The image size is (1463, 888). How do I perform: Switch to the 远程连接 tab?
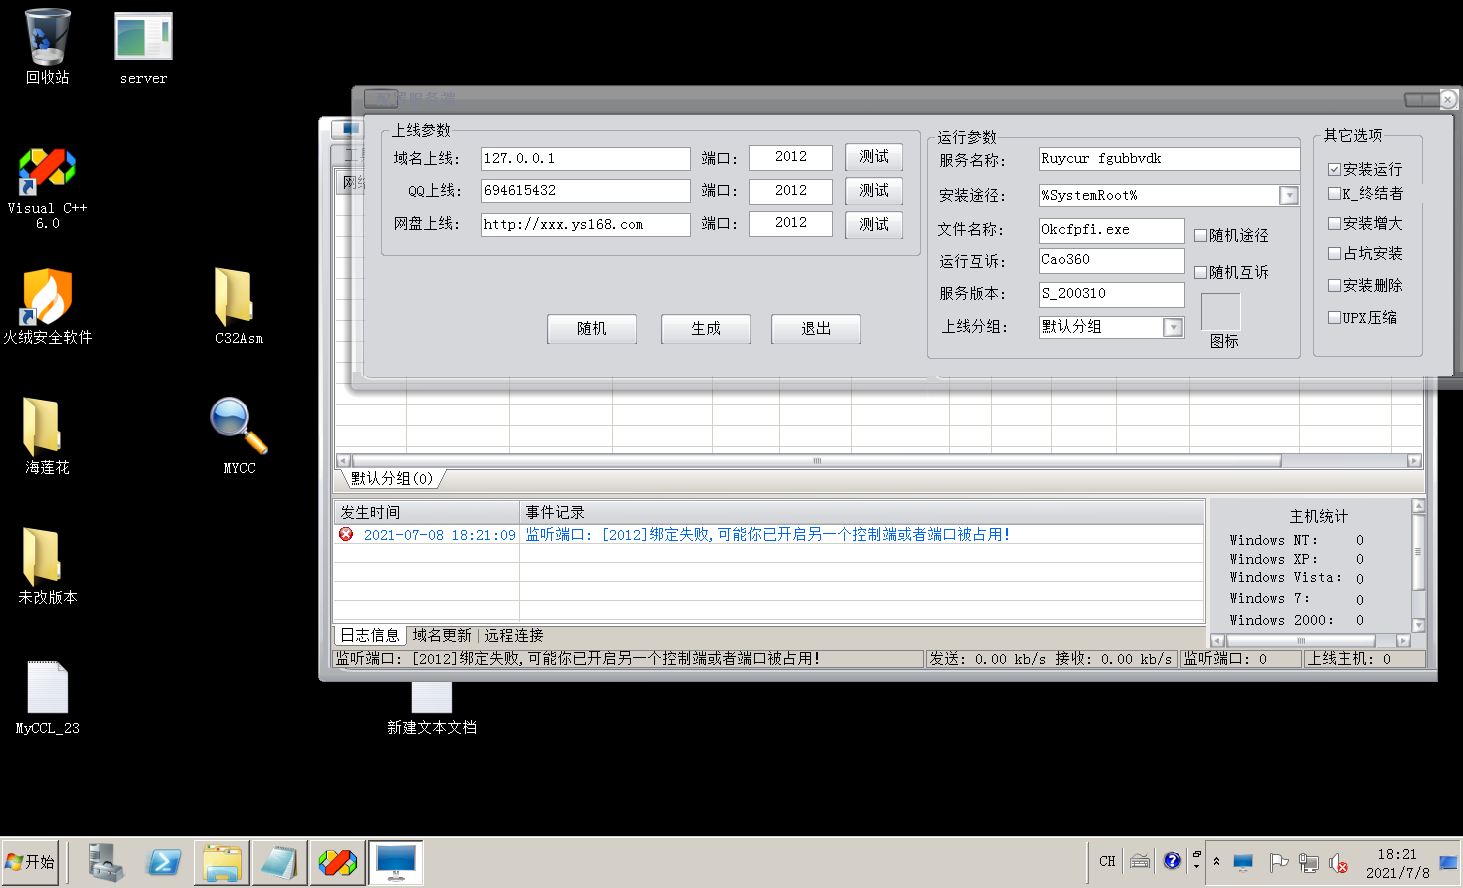(x=514, y=636)
